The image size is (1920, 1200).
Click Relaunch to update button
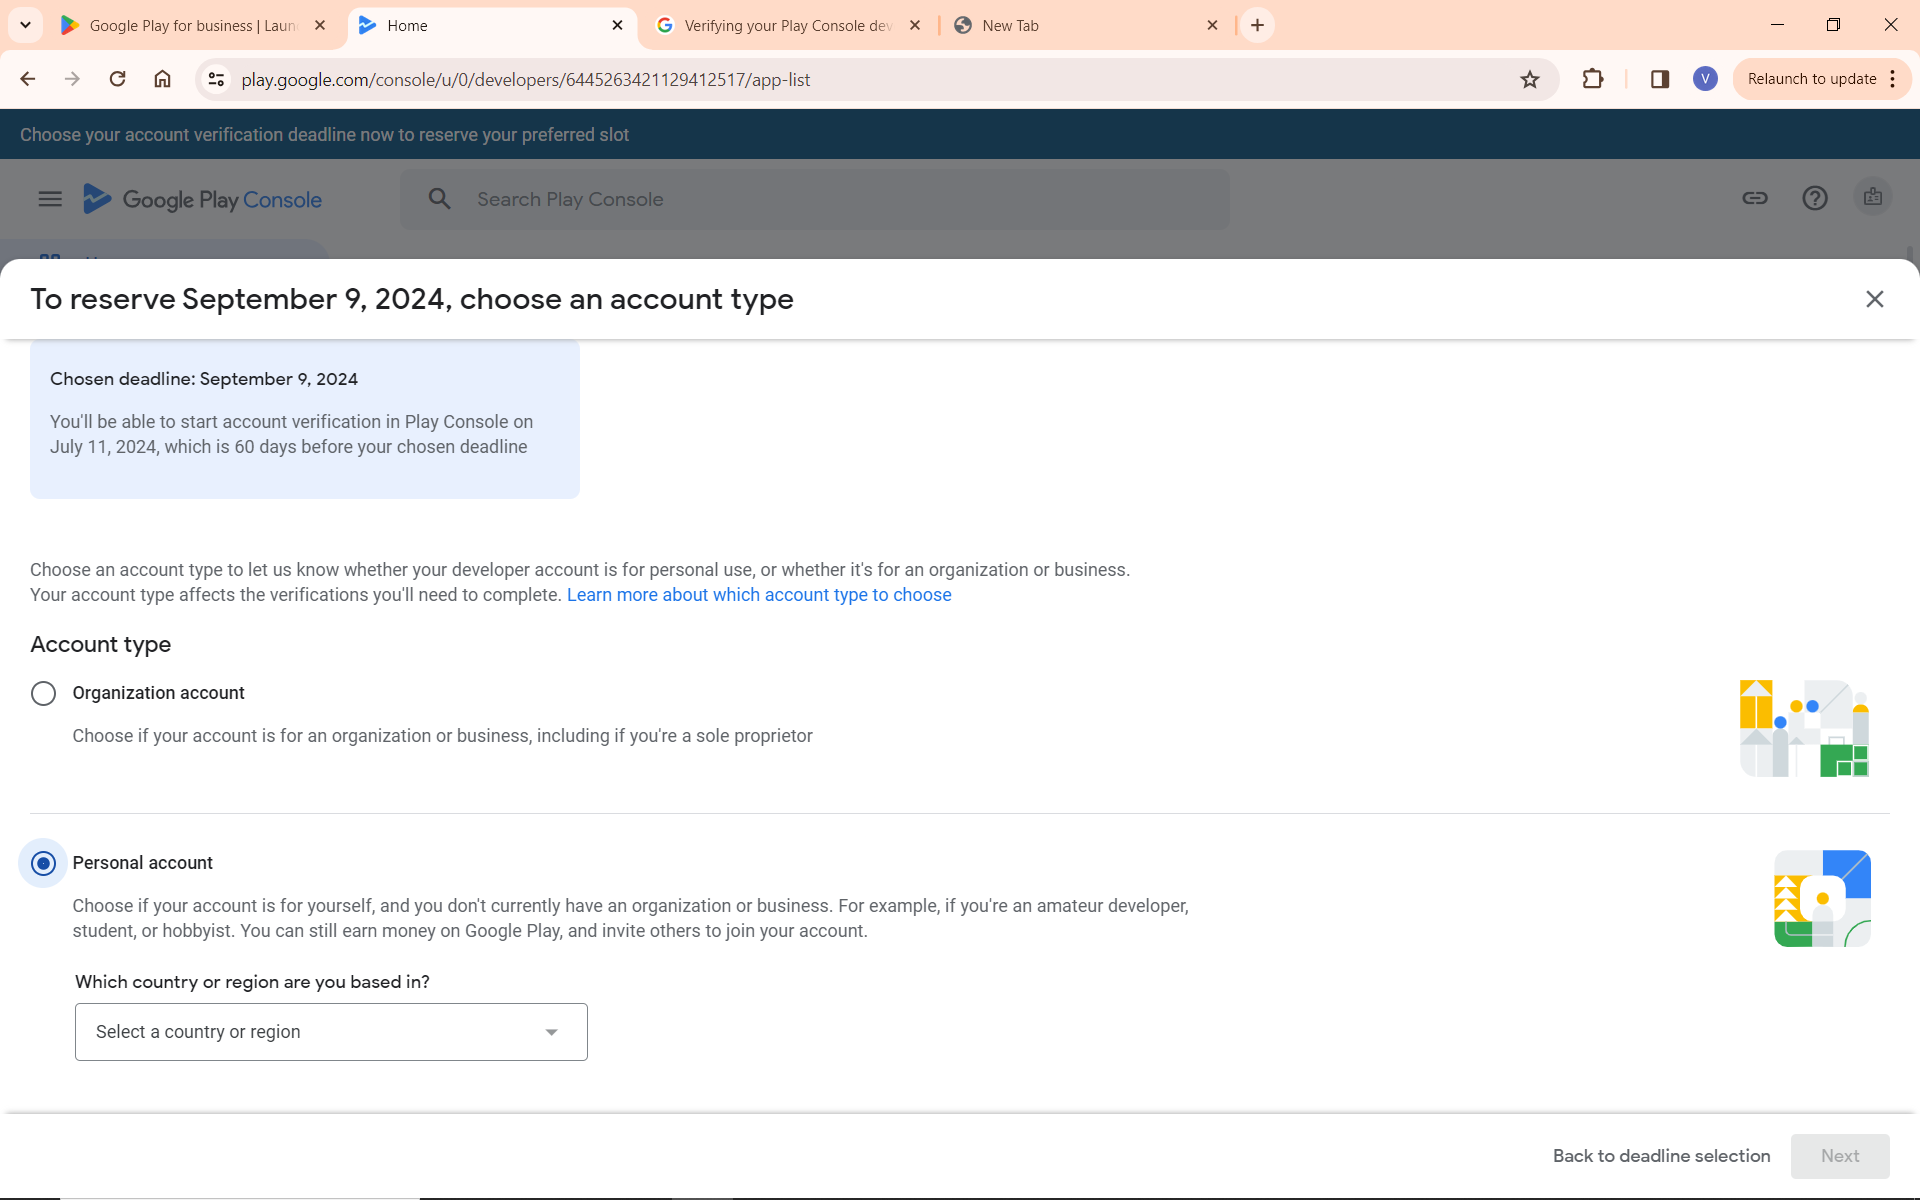click(x=1811, y=79)
